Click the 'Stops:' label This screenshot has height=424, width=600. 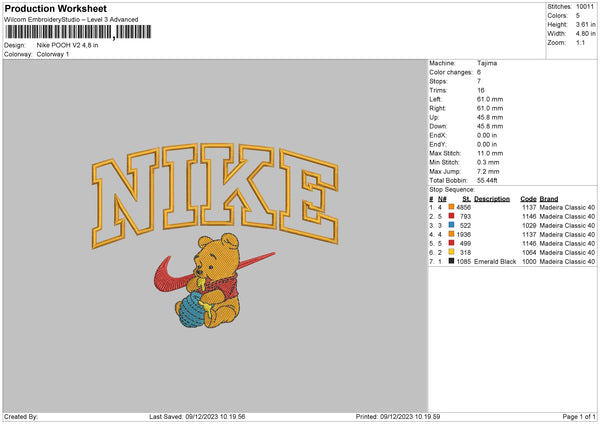click(x=438, y=81)
